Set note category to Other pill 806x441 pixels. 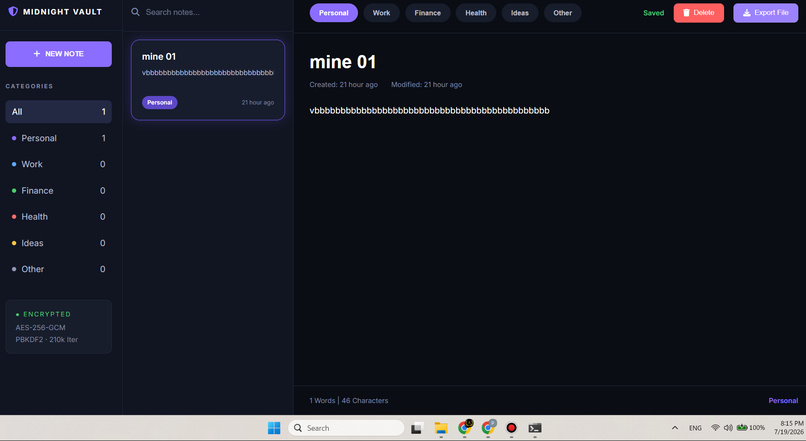[x=562, y=13]
